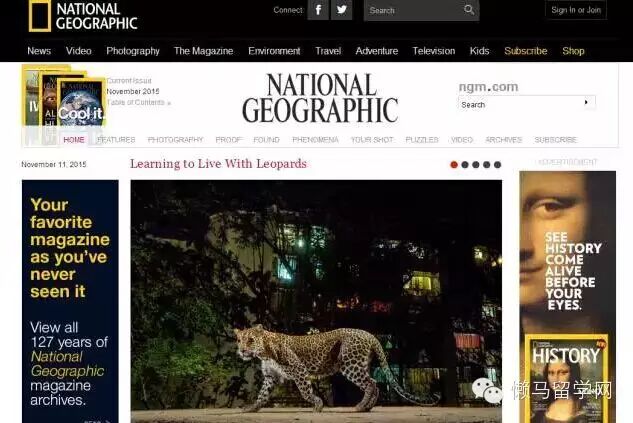This screenshot has width=633, height=423.
Task: Select the third slideshow dot
Action: point(476,165)
